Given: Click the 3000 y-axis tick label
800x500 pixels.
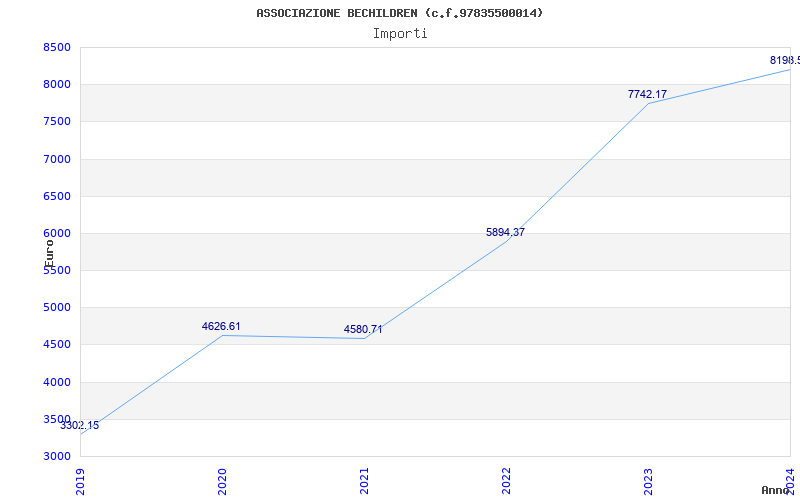Looking at the screenshot, I should tap(57, 457).
